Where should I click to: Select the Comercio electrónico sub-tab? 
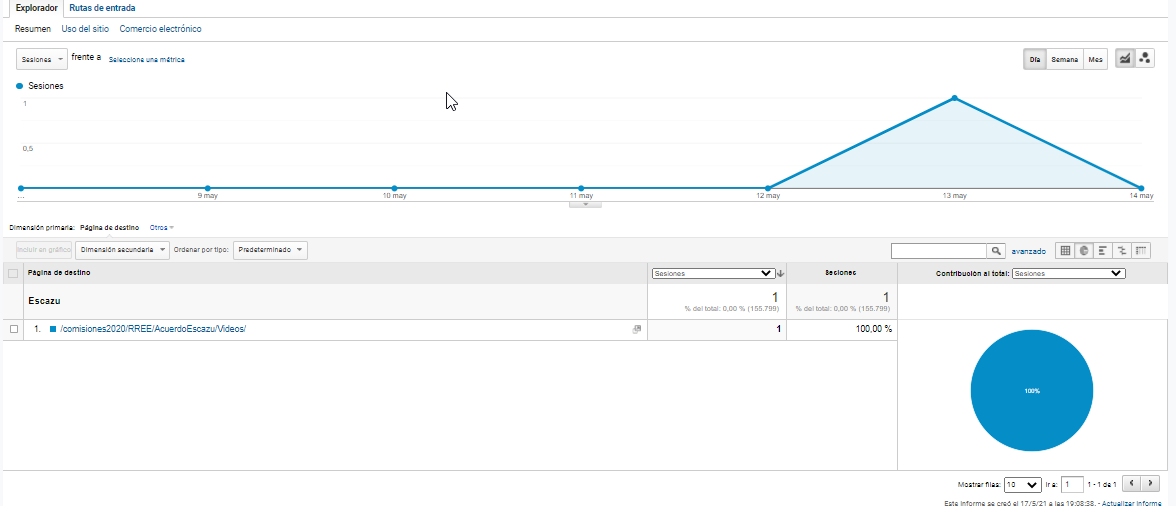(160, 28)
